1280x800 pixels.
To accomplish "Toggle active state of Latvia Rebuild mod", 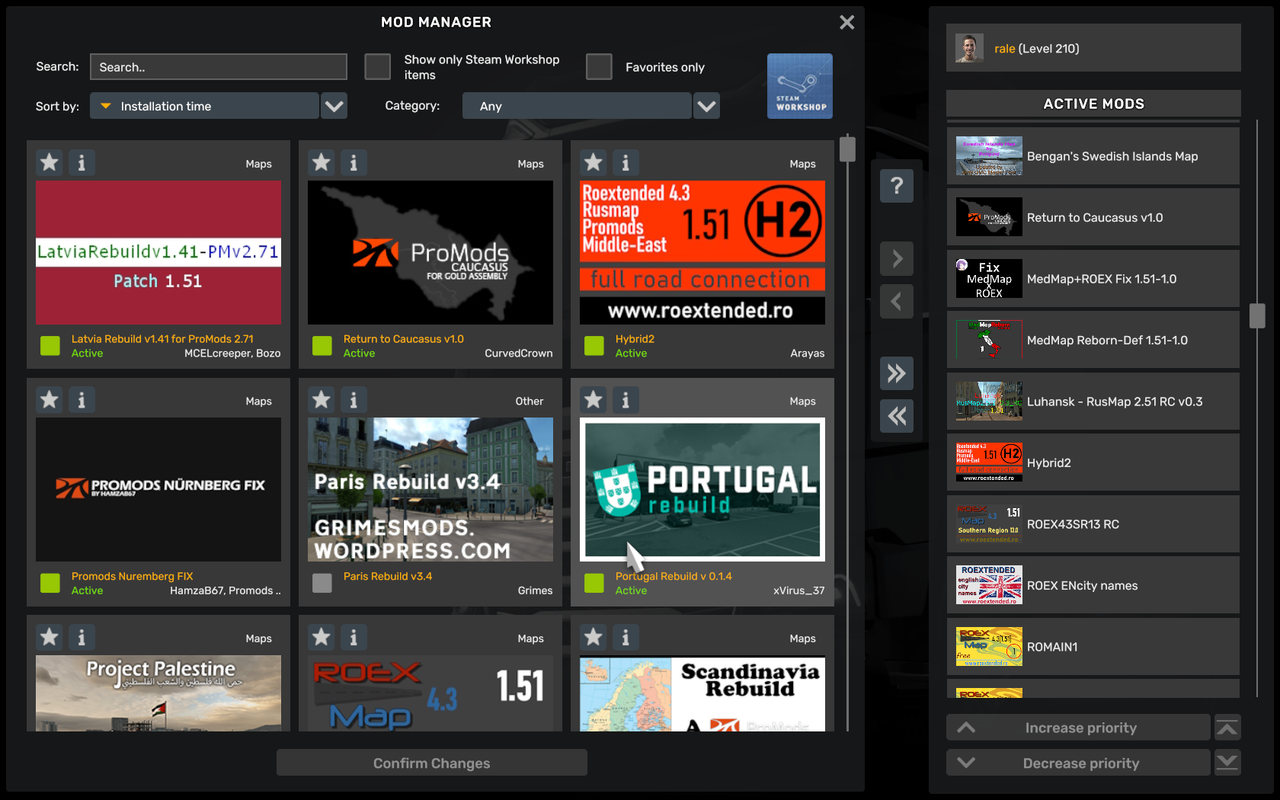I will pyautogui.click(x=50, y=346).
